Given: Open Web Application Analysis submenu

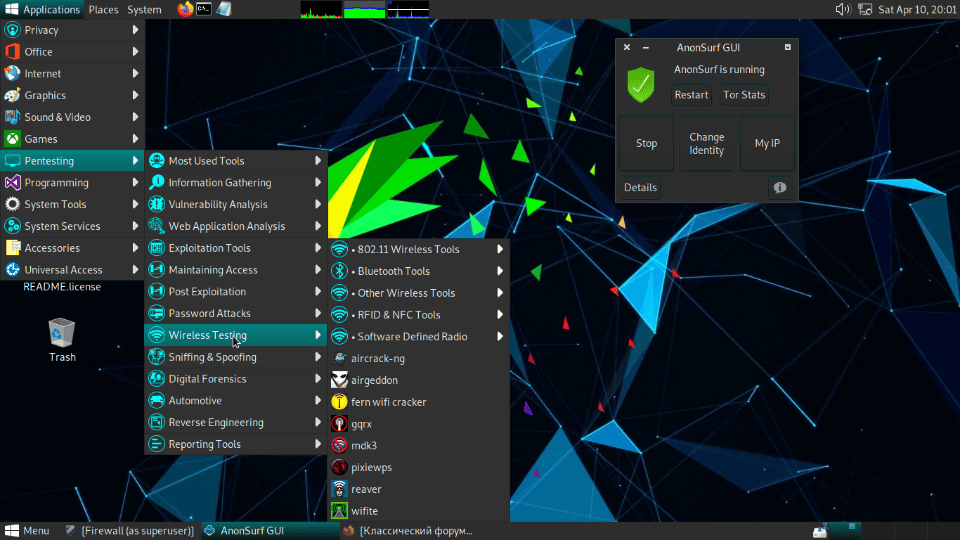Looking at the screenshot, I should click(235, 226).
